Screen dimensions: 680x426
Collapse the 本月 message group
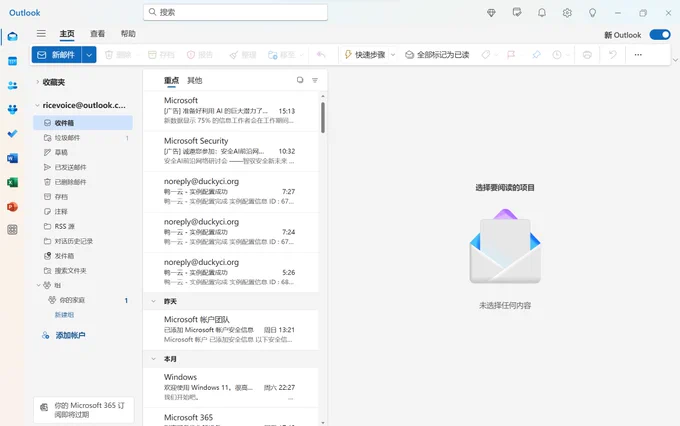point(154,359)
